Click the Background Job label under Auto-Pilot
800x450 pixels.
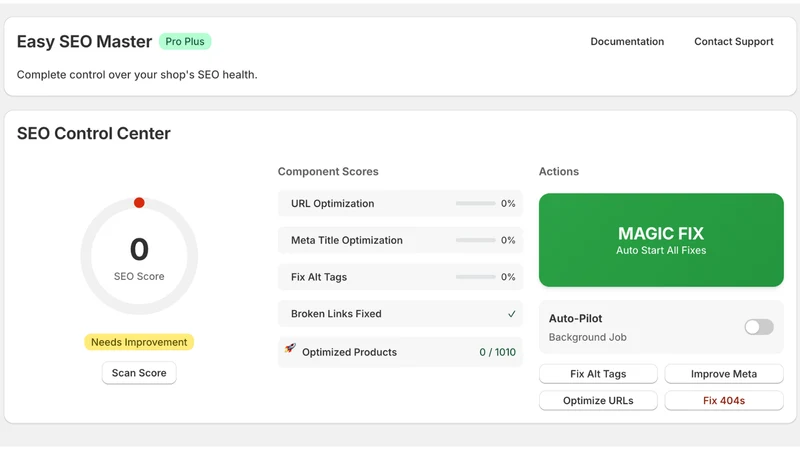tap(588, 337)
